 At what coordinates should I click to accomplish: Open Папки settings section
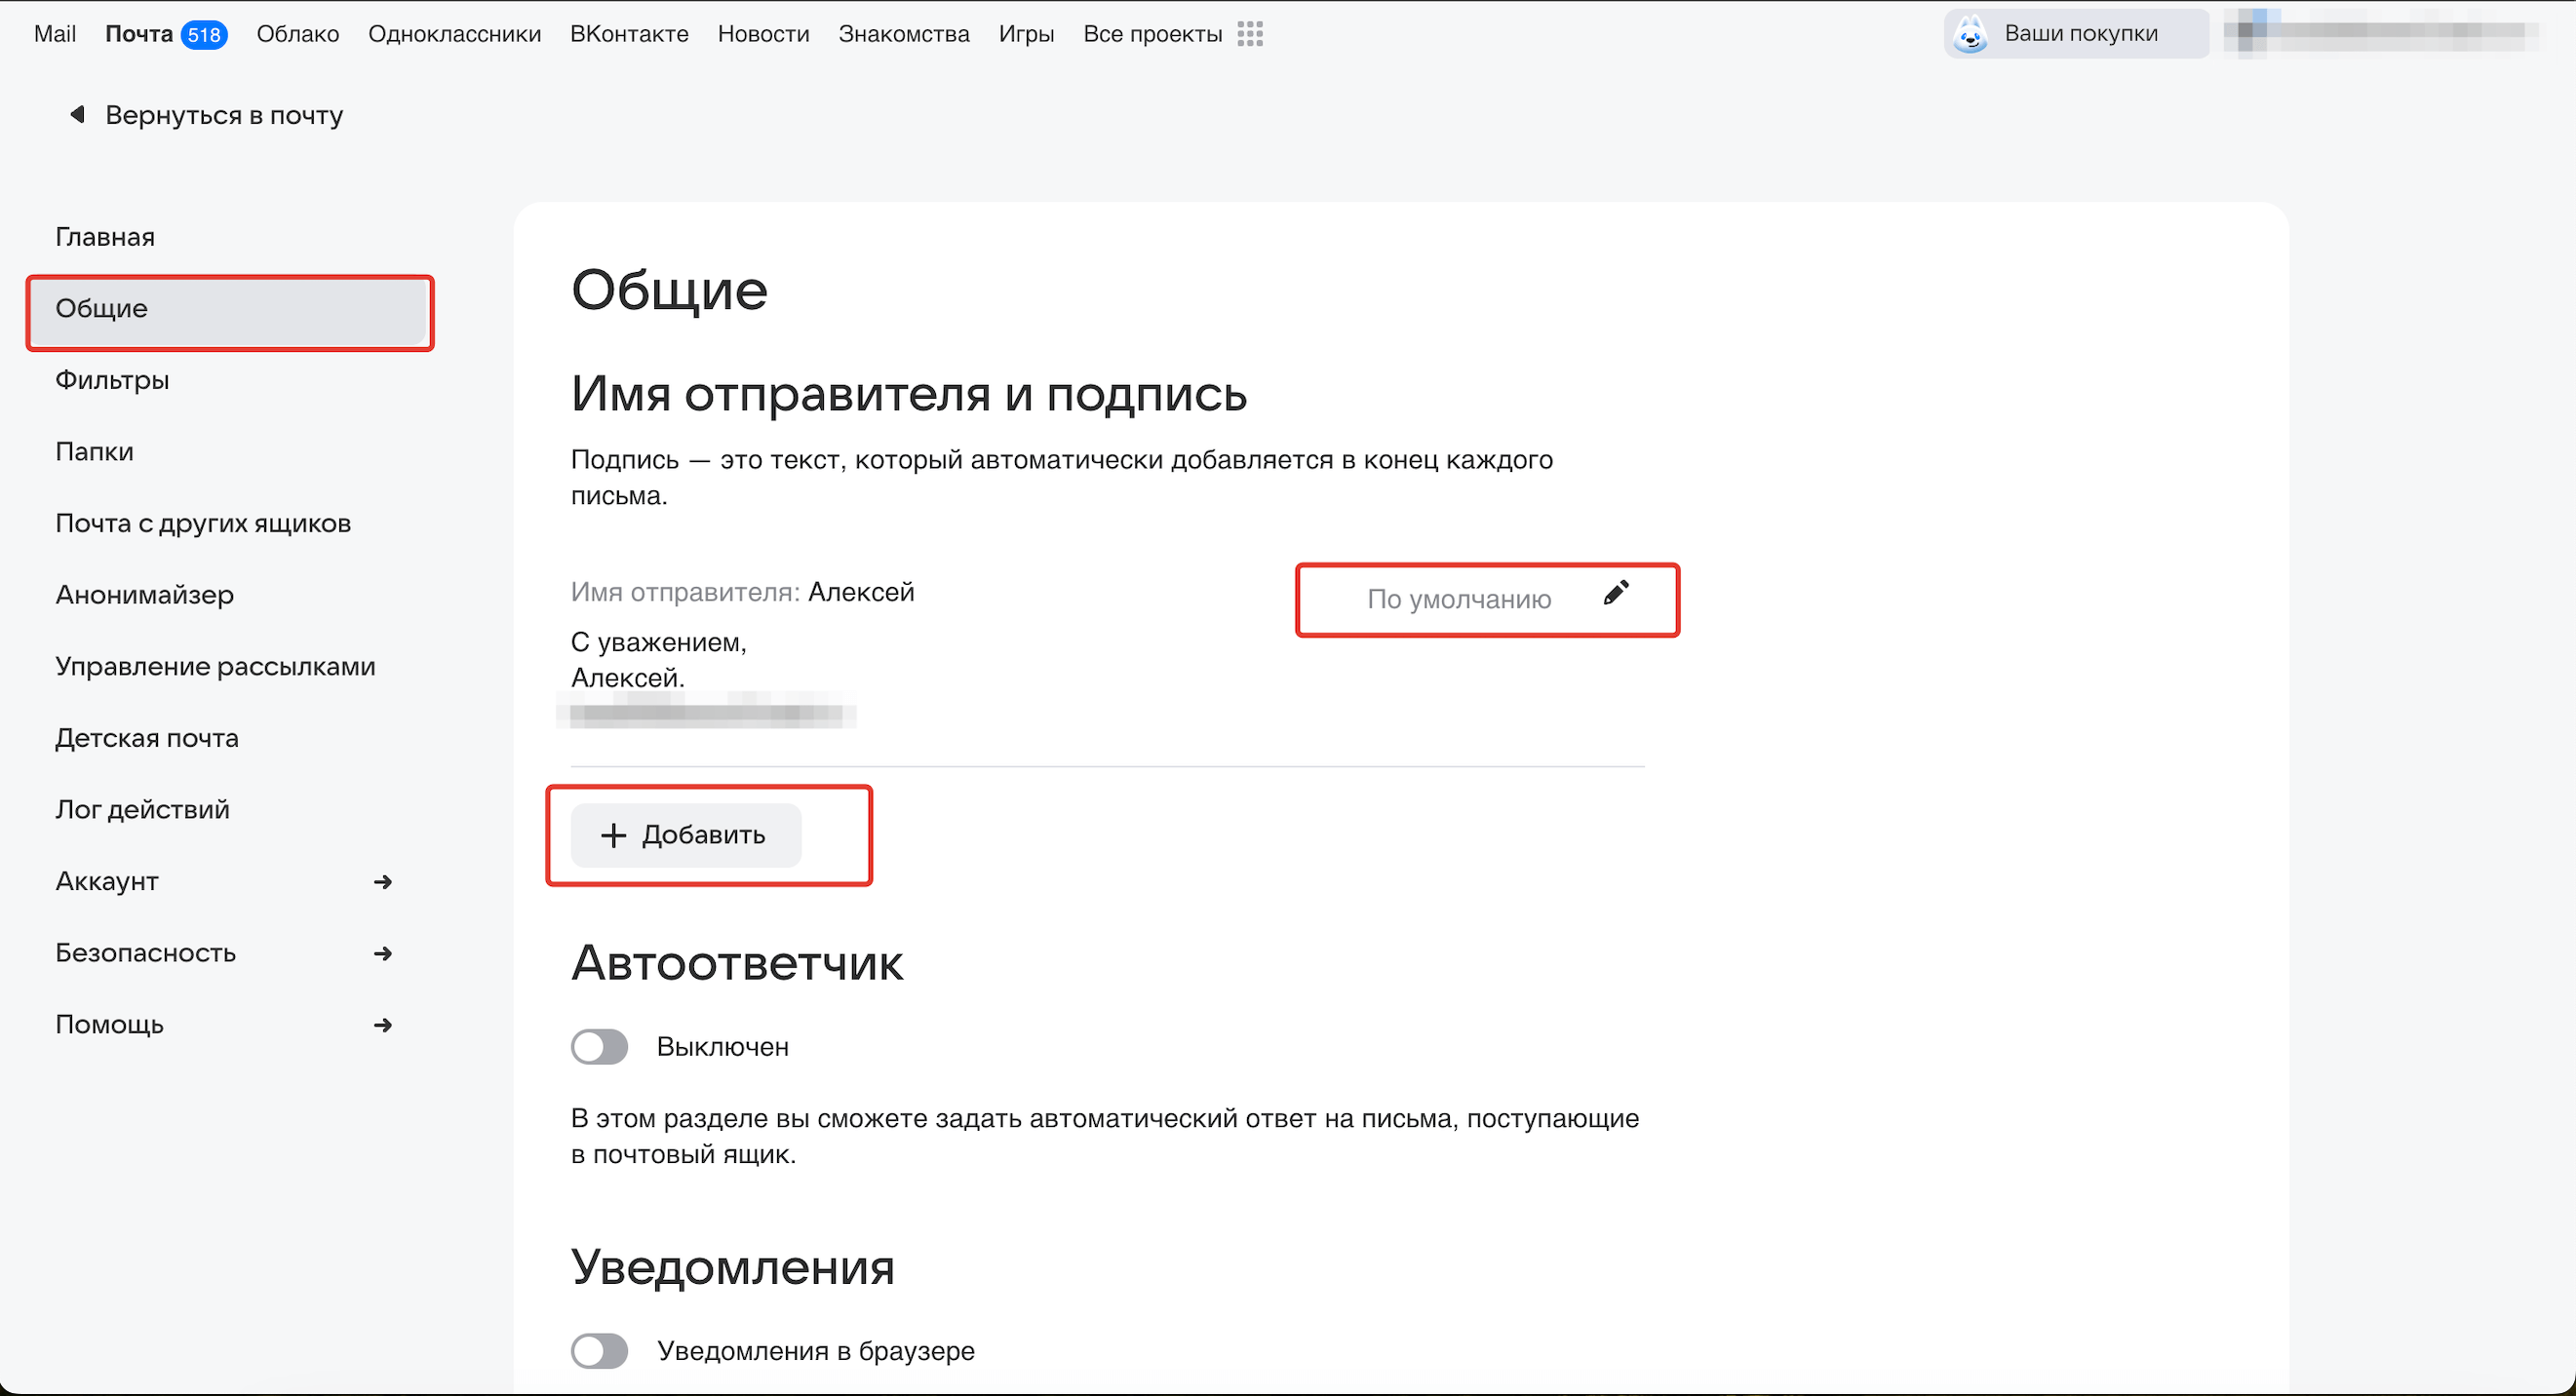tap(94, 452)
